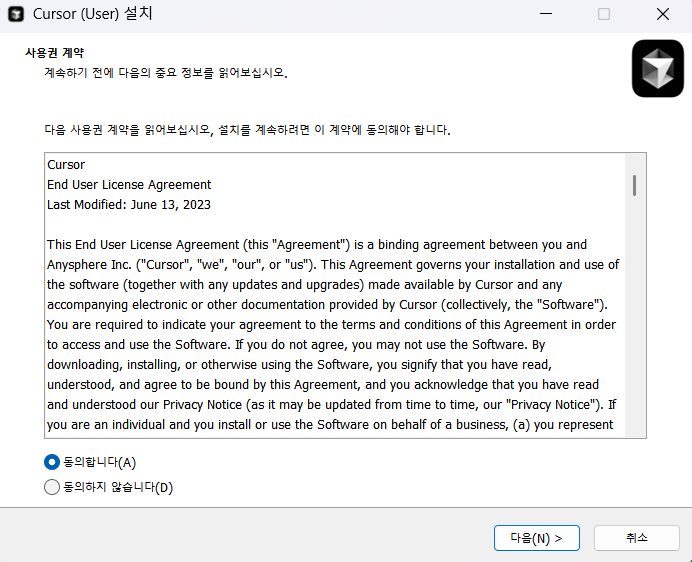The image size is (692, 562).
Task: Click the line starting 'Anysphere Inc.'
Action: (x=333, y=264)
